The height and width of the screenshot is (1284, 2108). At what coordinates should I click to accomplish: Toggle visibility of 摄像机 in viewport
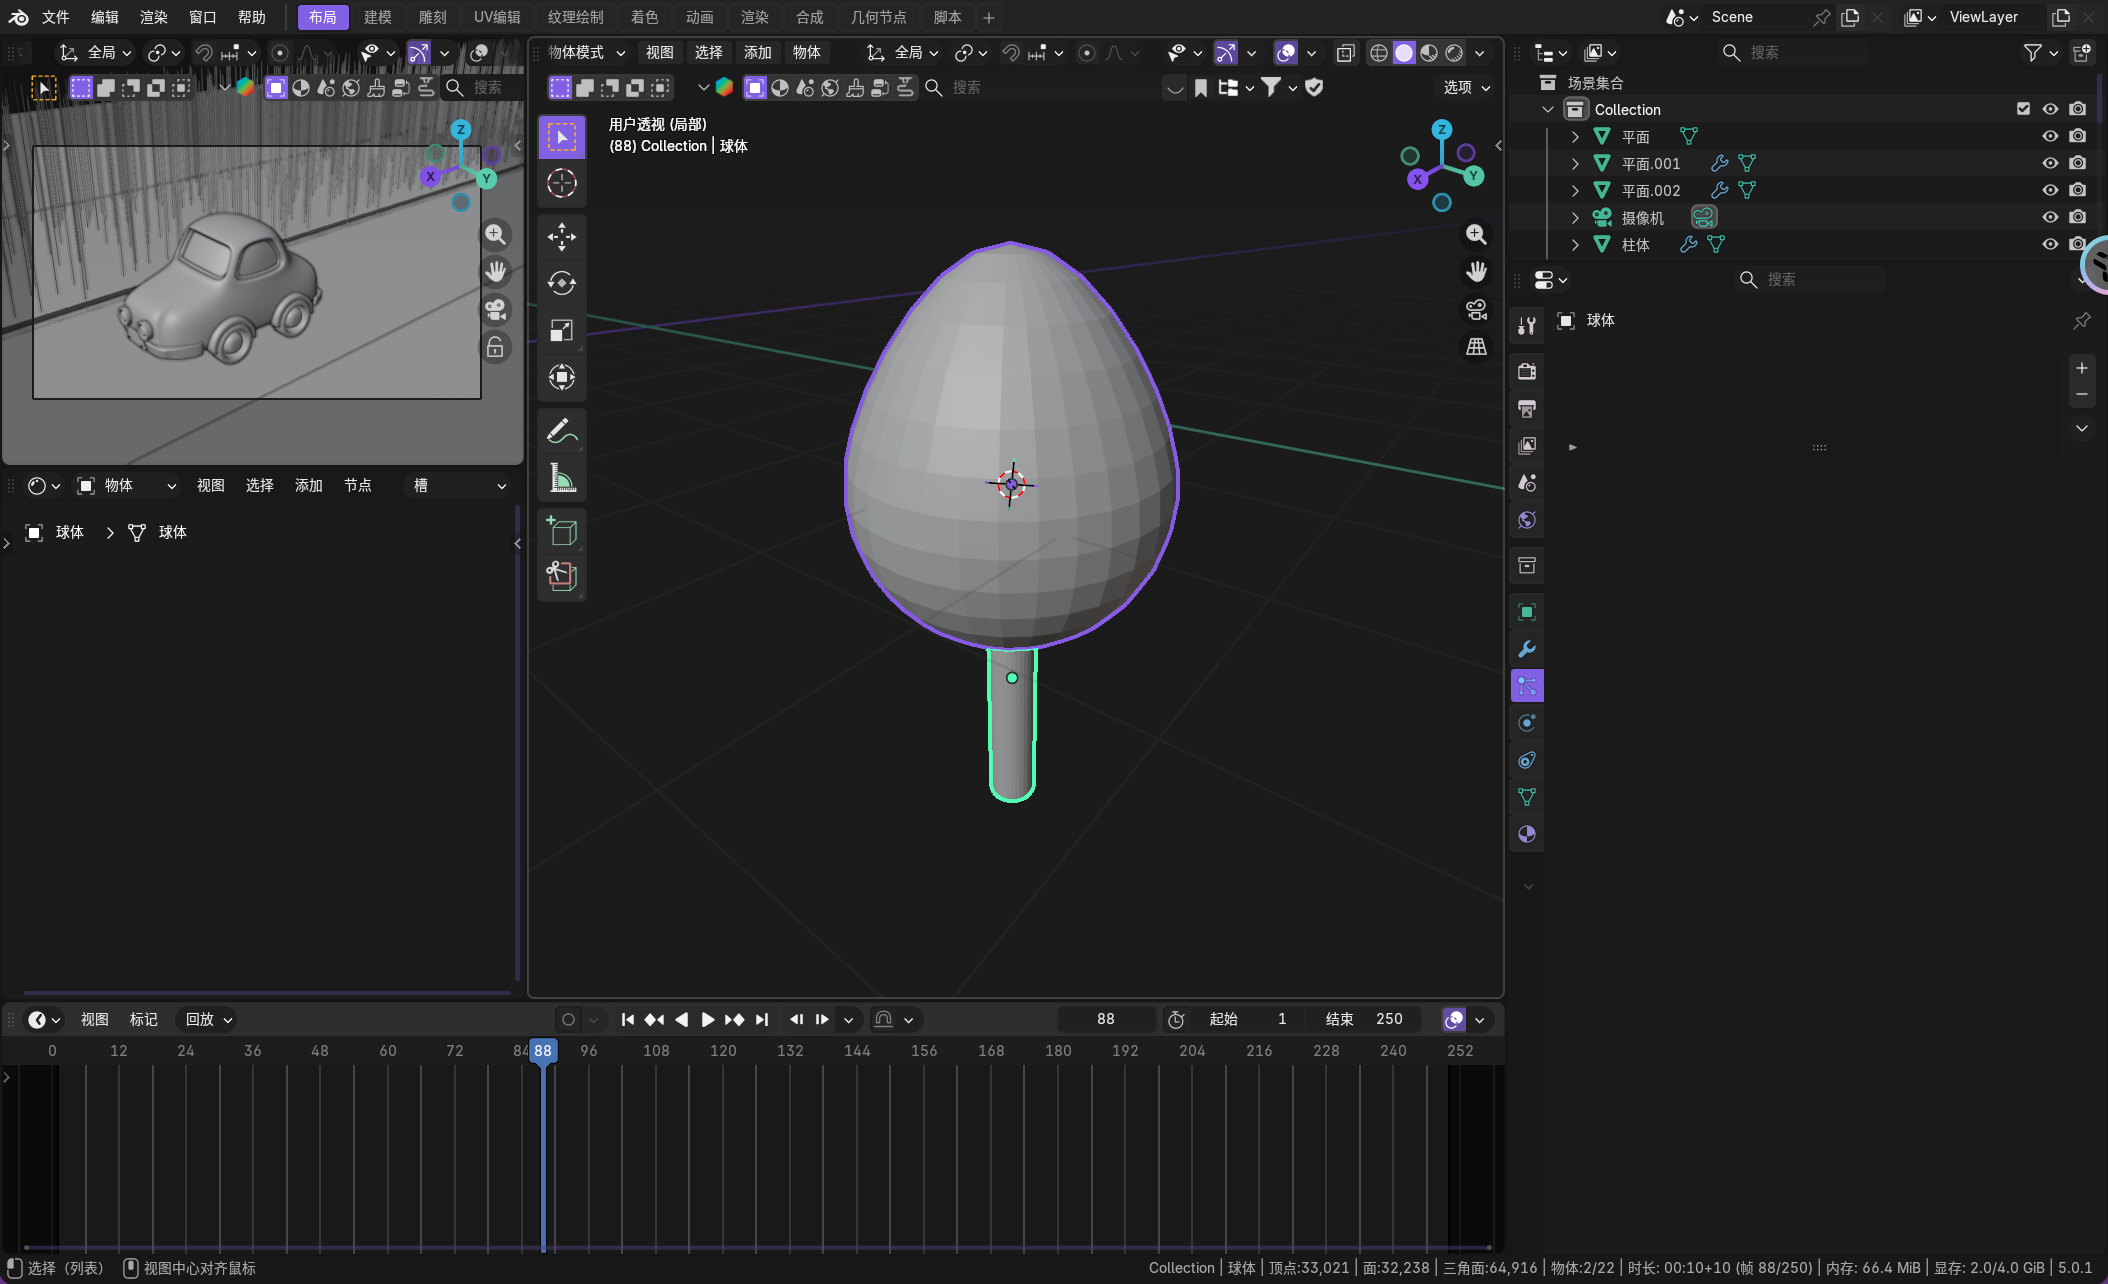(x=2049, y=217)
